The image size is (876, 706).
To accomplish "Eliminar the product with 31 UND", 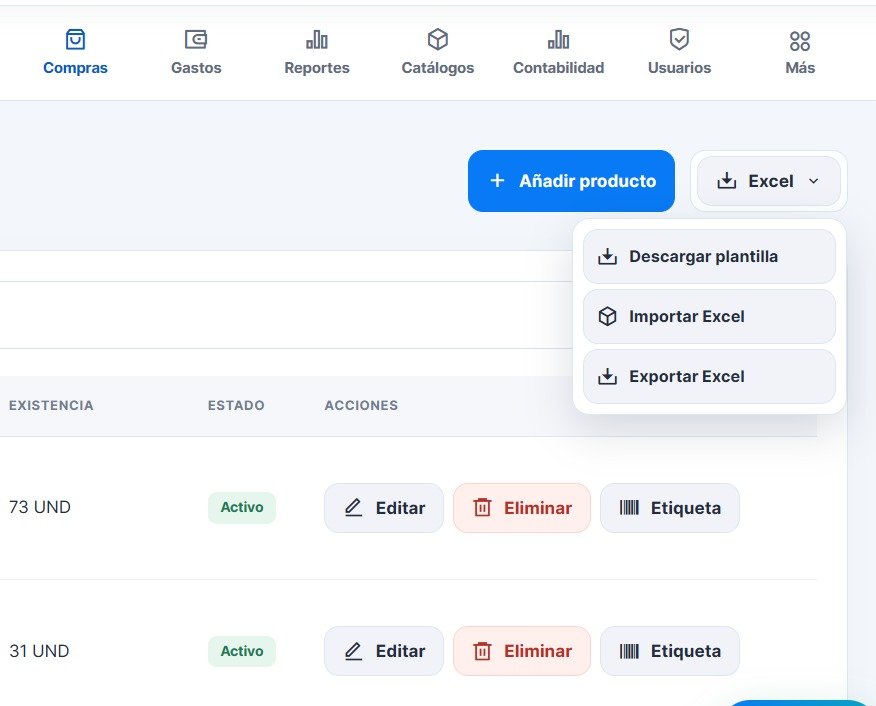I will 522,651.
